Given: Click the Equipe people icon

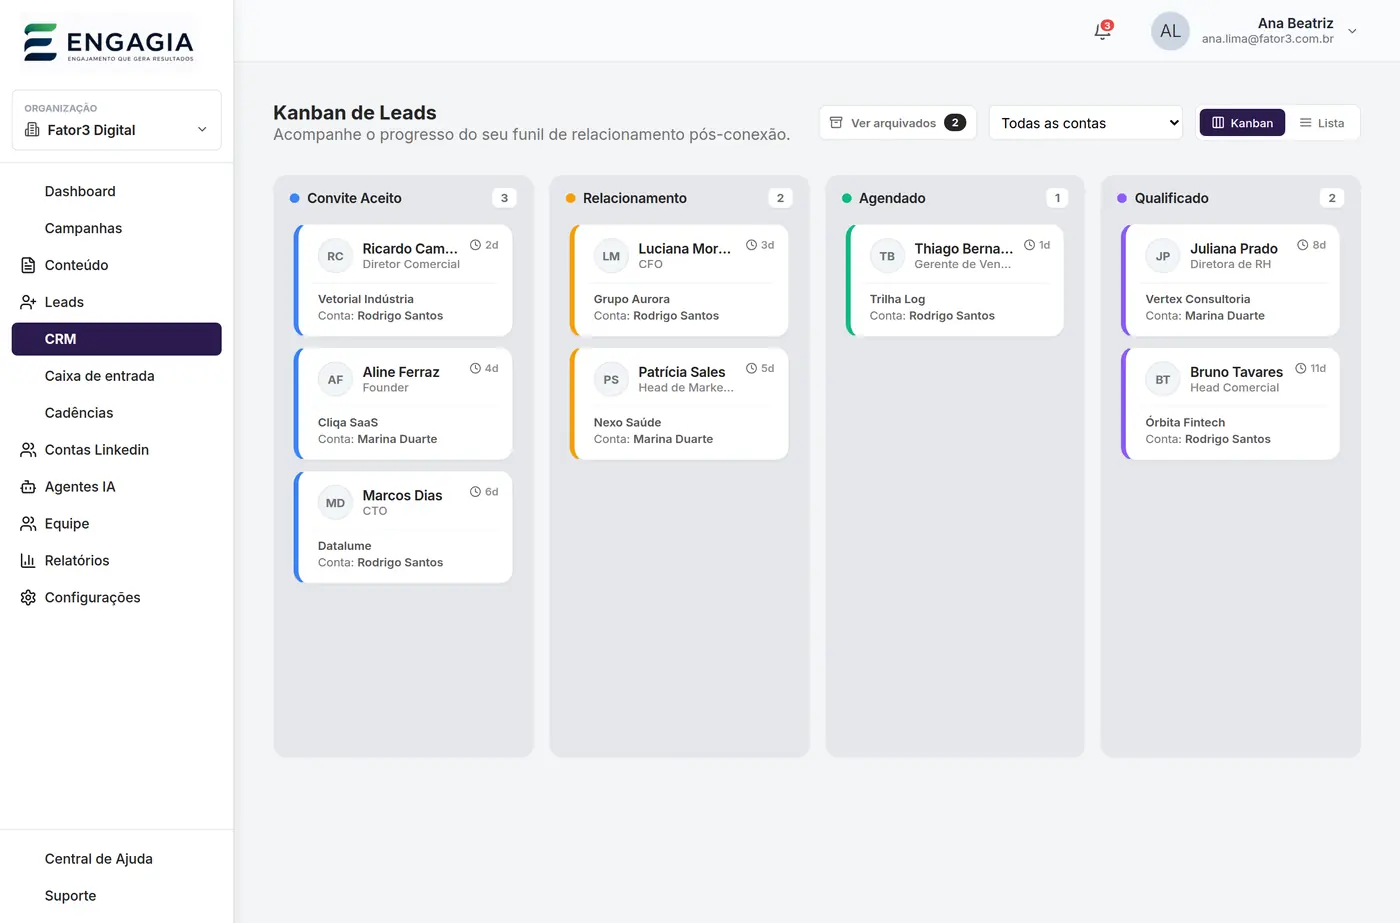Looking at the screenshot, I should (28, 524).
